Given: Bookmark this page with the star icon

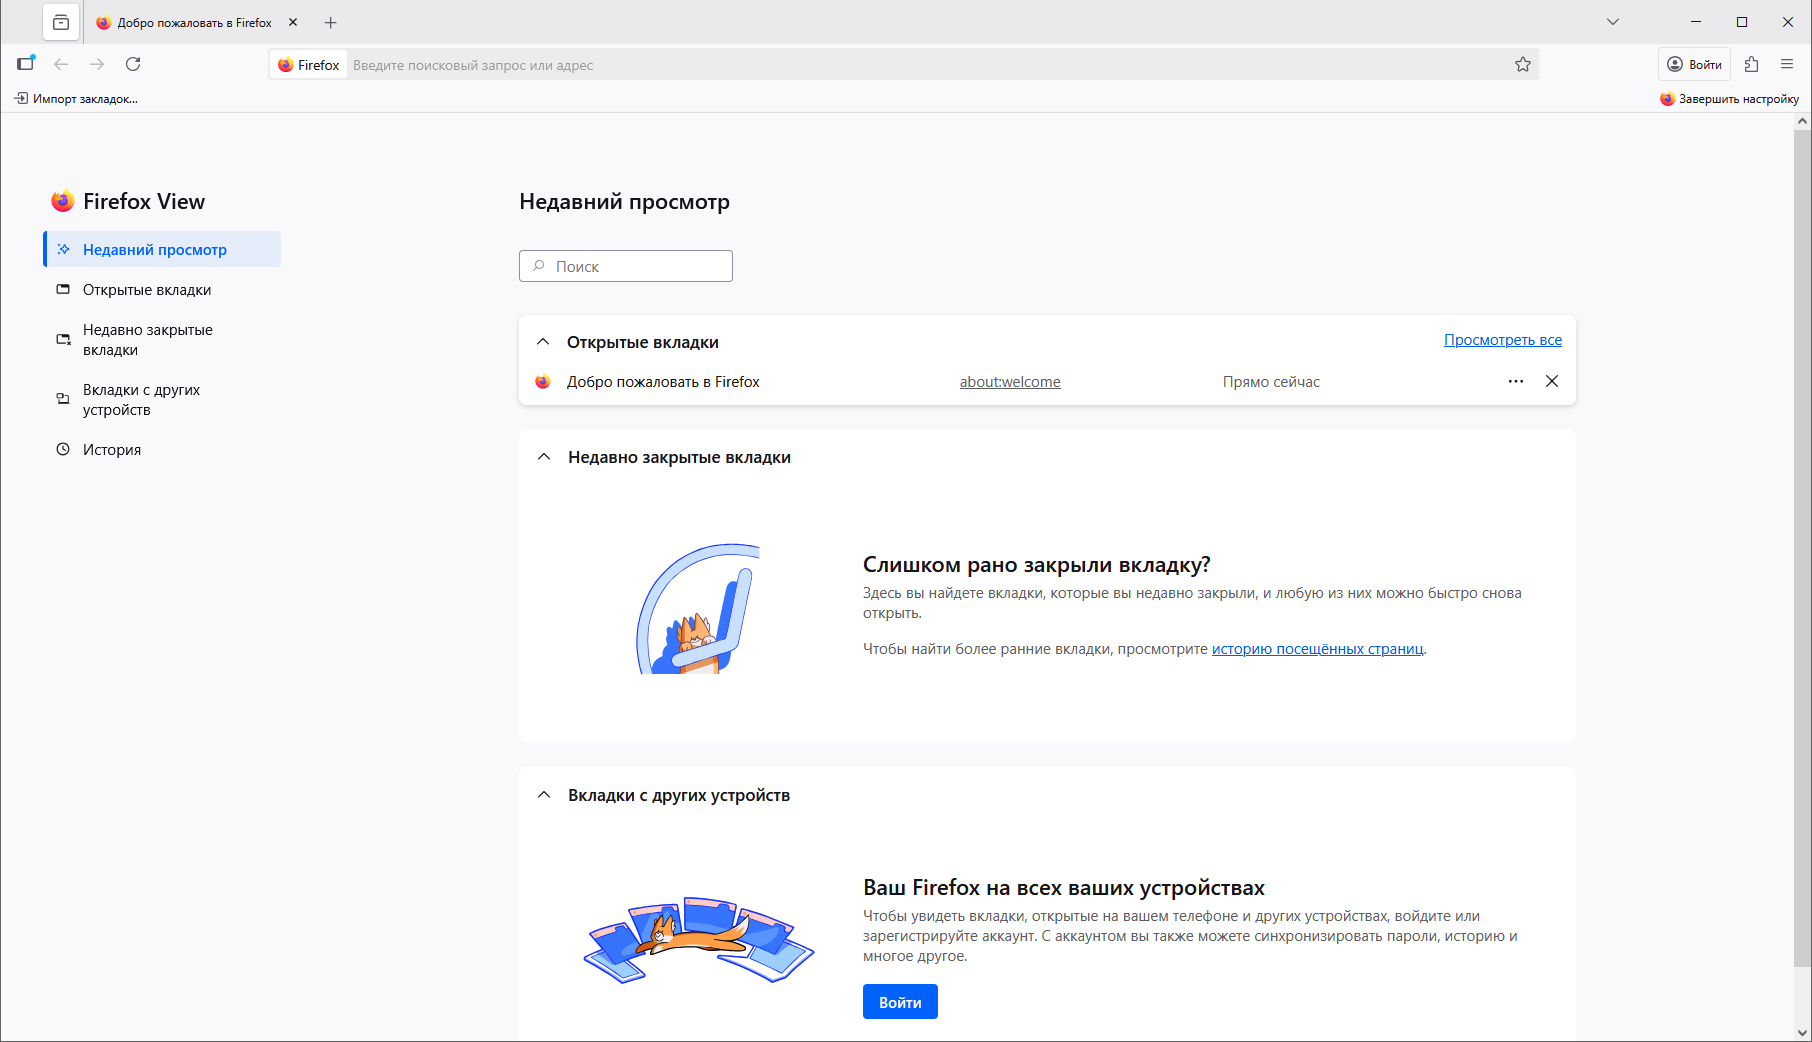Looking at the screenshot, I should (1523, 65).
